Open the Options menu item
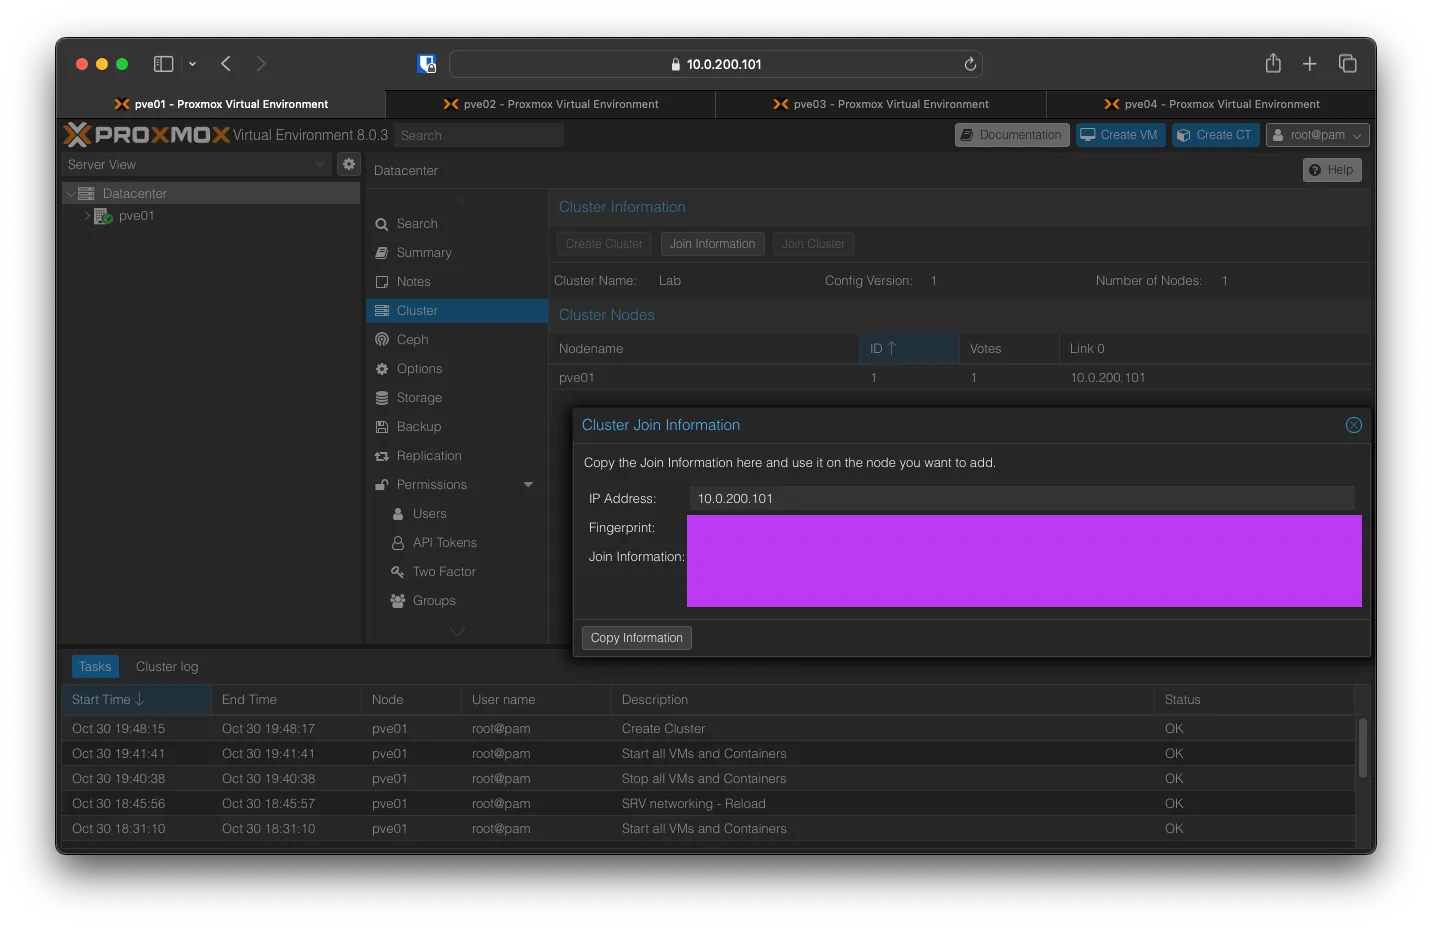 457,369
